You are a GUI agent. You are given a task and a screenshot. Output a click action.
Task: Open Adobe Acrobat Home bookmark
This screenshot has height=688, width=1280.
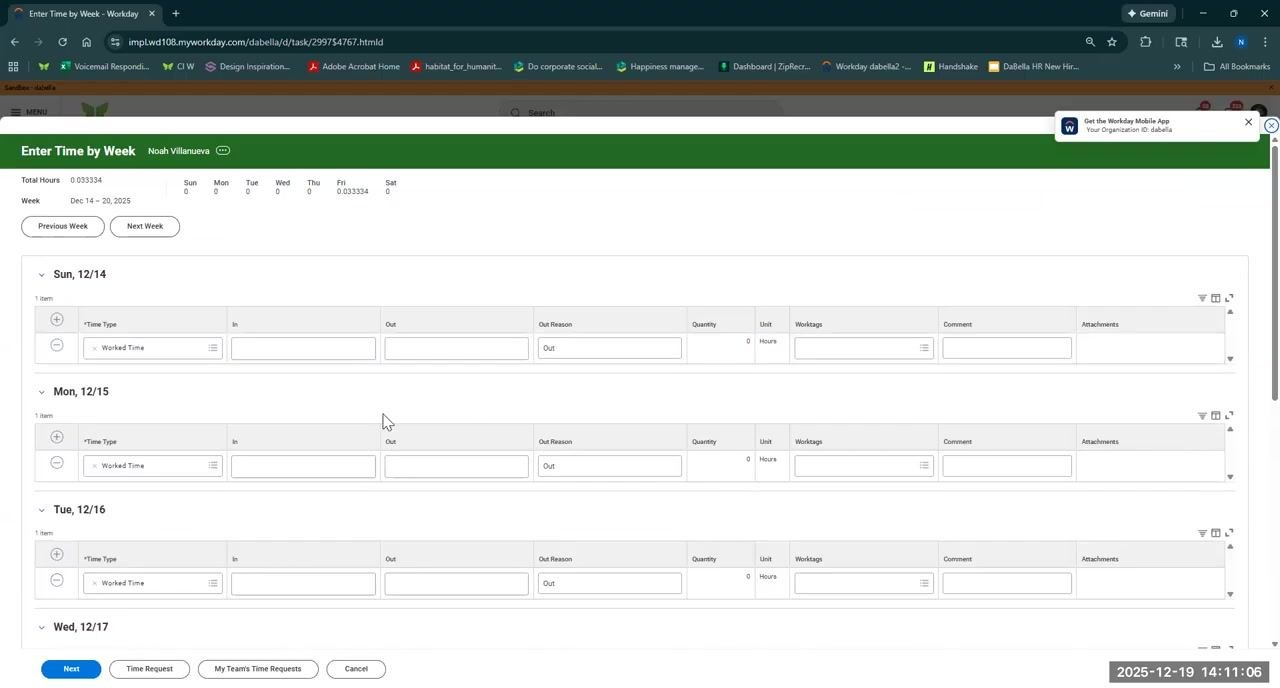point(354,67)
